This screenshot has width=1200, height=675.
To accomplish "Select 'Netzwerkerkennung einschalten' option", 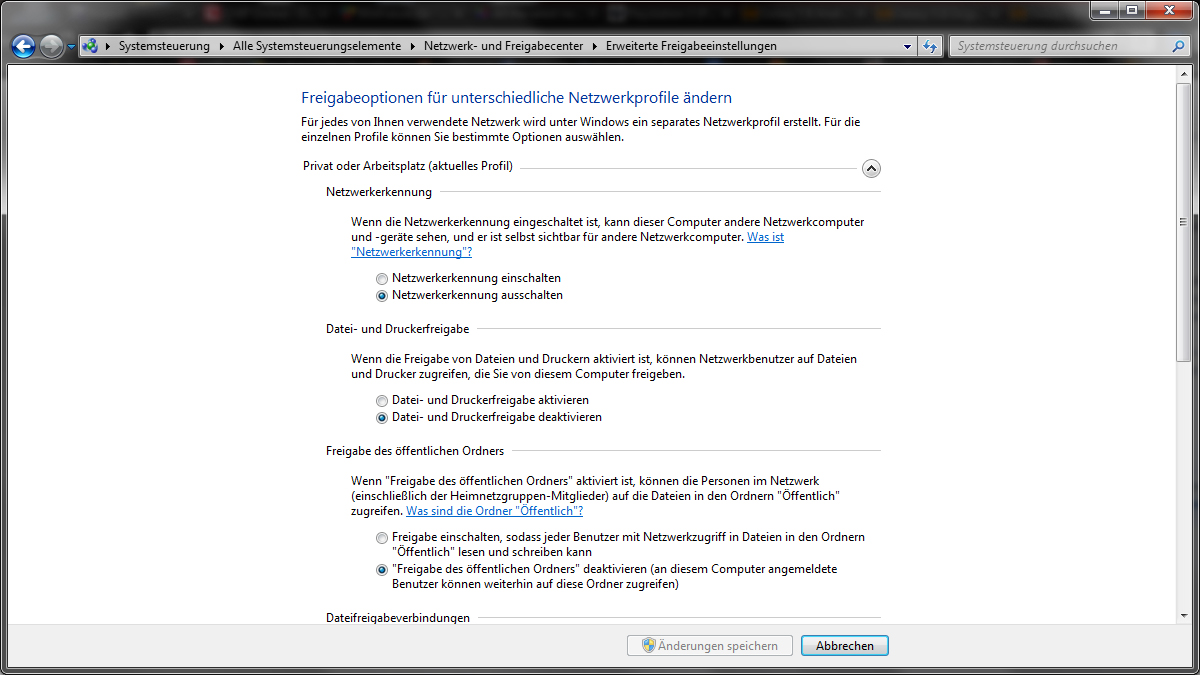I will [382, 278].
